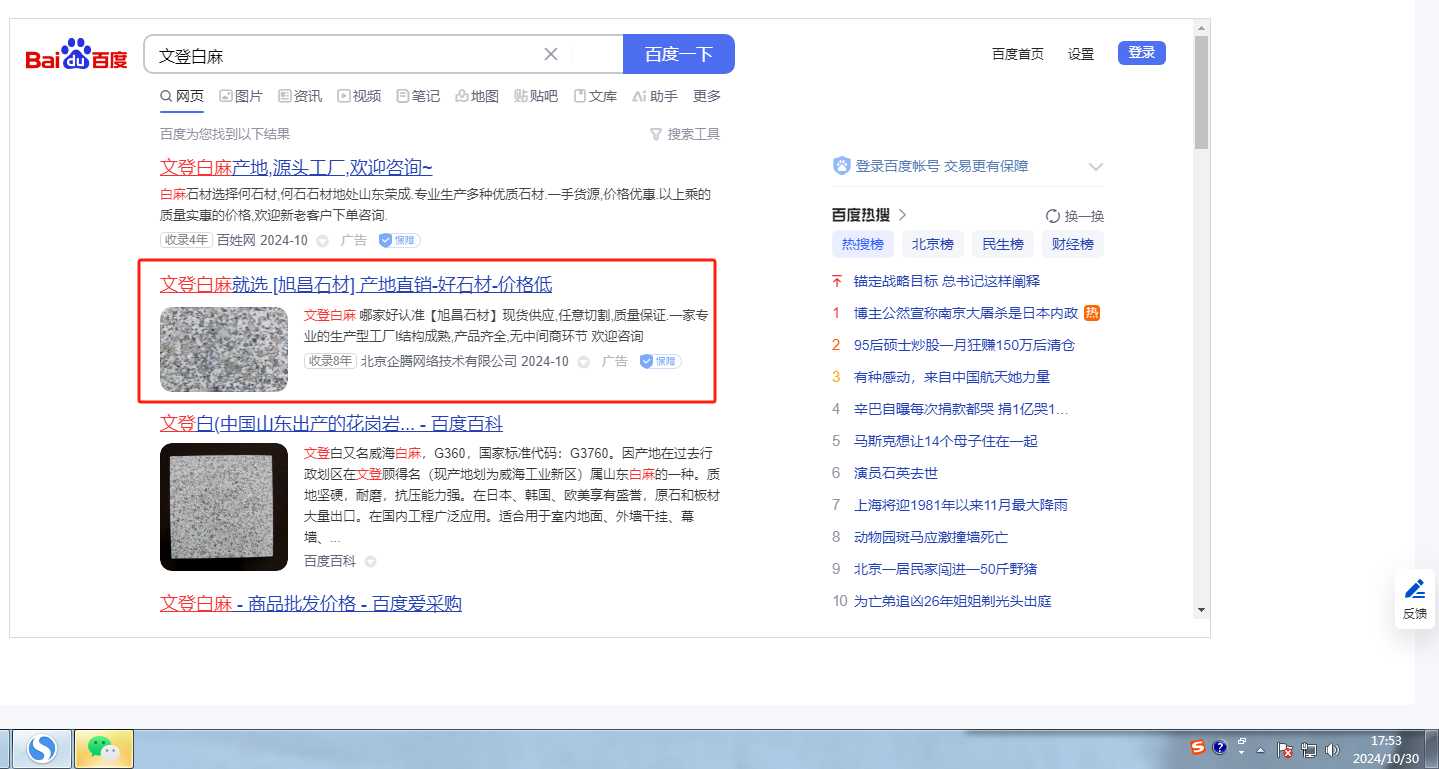Open the 搜索工具 filter options
This screenshot has width=1439, height=769.
pyautogui.click(x=685, y=134)
